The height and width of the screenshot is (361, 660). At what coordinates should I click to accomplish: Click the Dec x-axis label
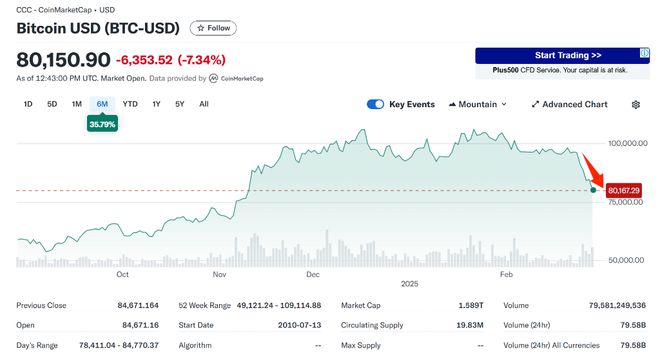click(313, 275)
